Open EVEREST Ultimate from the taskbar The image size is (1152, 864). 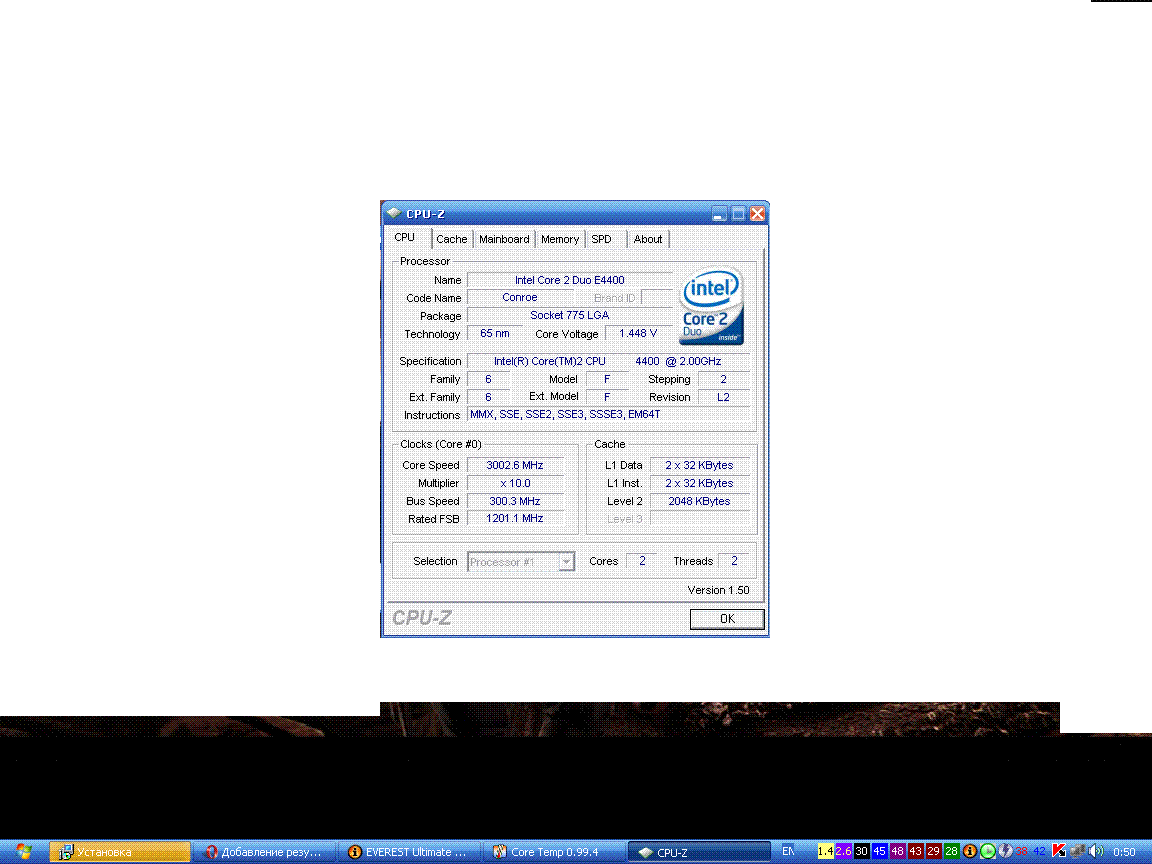tap(408, 852)
